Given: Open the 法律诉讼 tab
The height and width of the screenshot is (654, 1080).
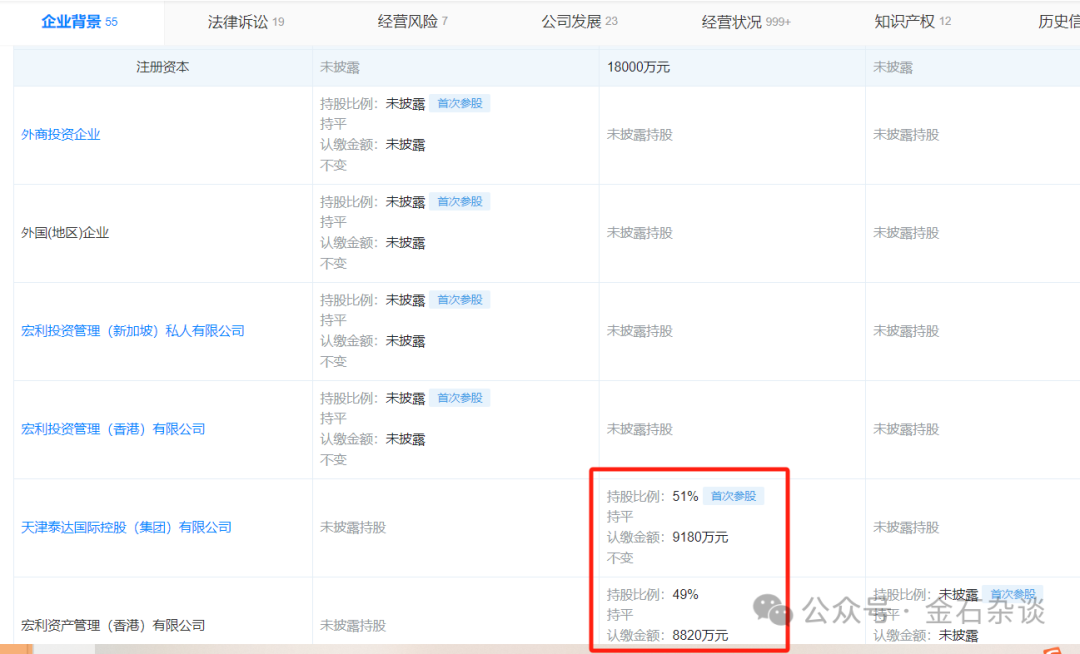Looking at the screenshot, I should pyautogui.click(x=246, y=22).
